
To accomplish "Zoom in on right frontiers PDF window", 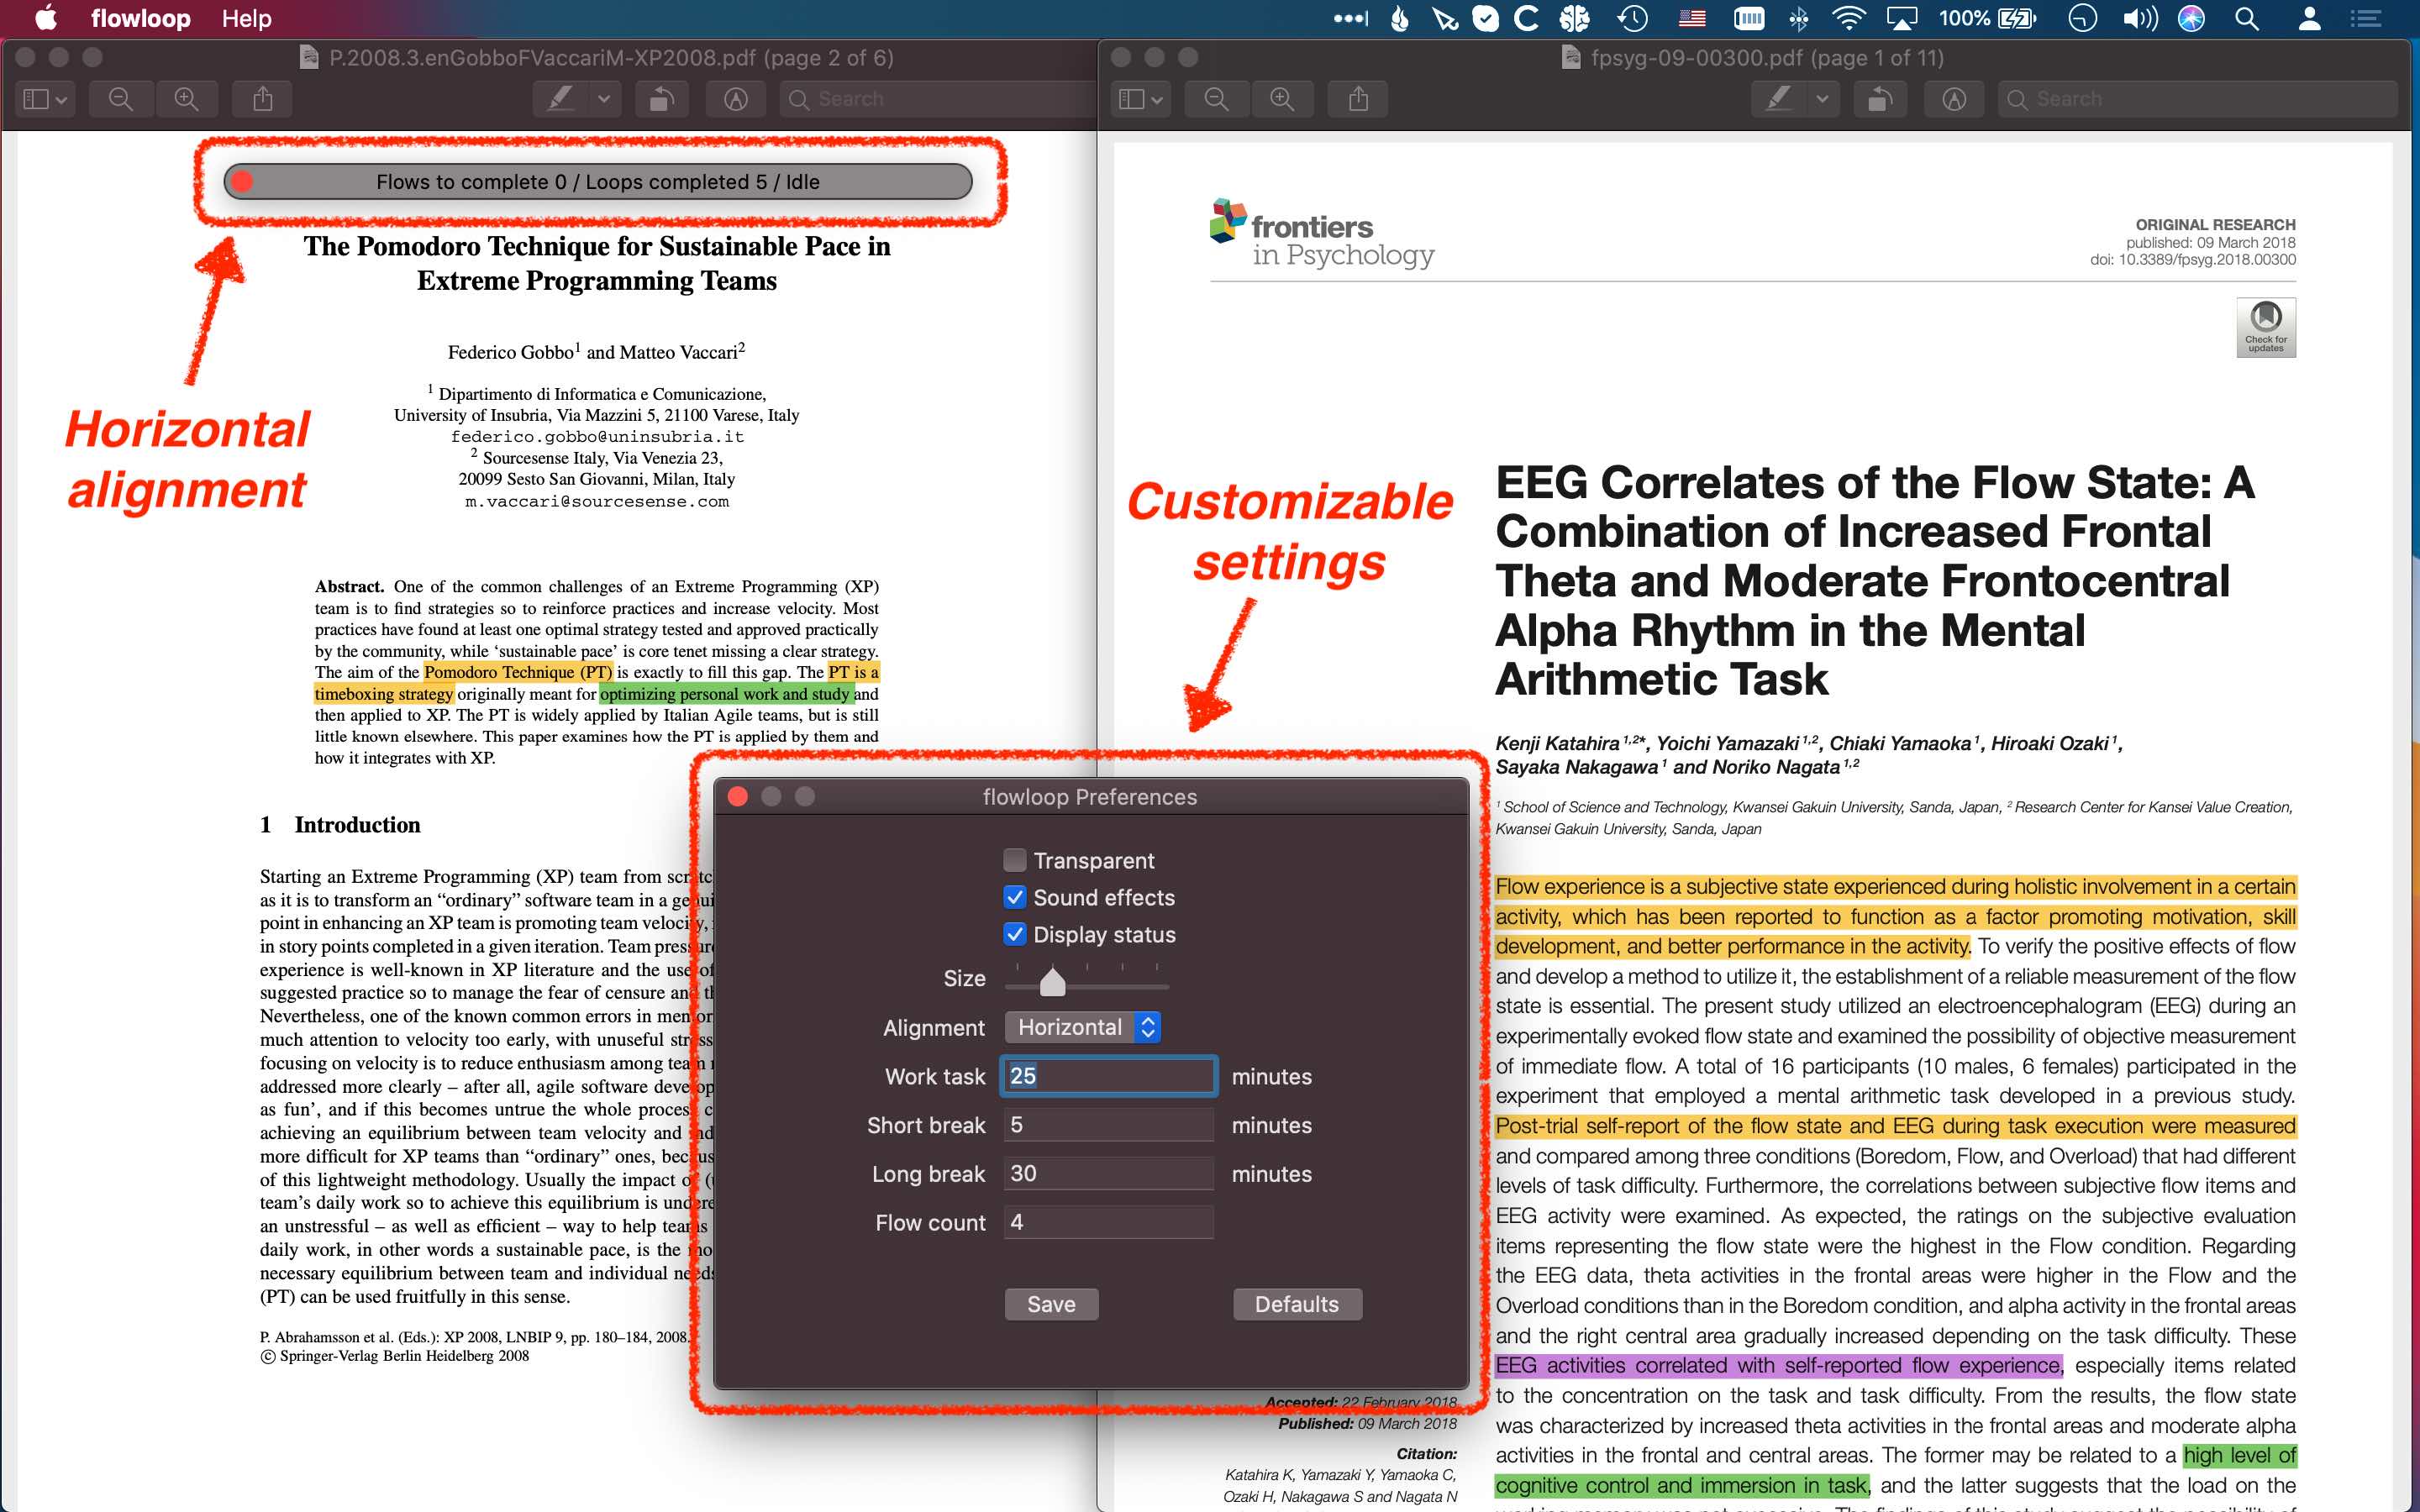I will [1282, 99].
